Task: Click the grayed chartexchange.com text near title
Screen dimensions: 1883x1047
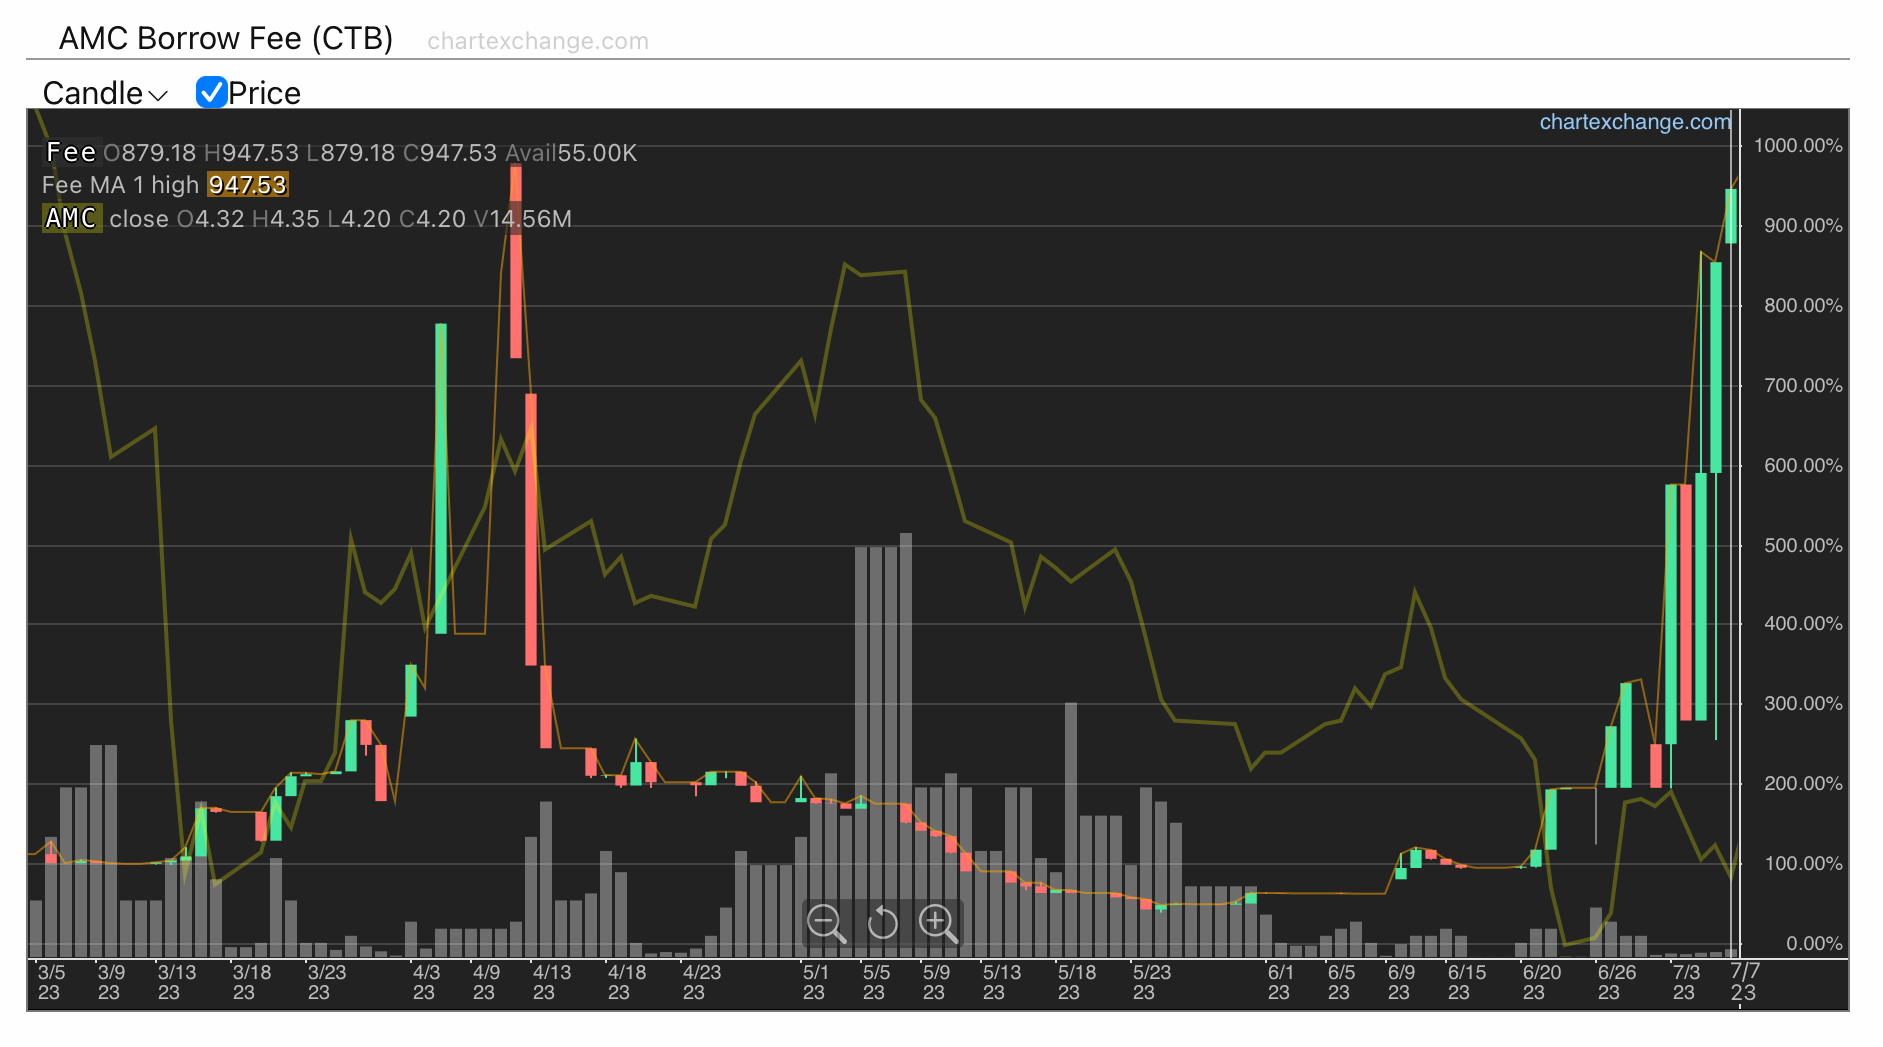Action: 538,41
